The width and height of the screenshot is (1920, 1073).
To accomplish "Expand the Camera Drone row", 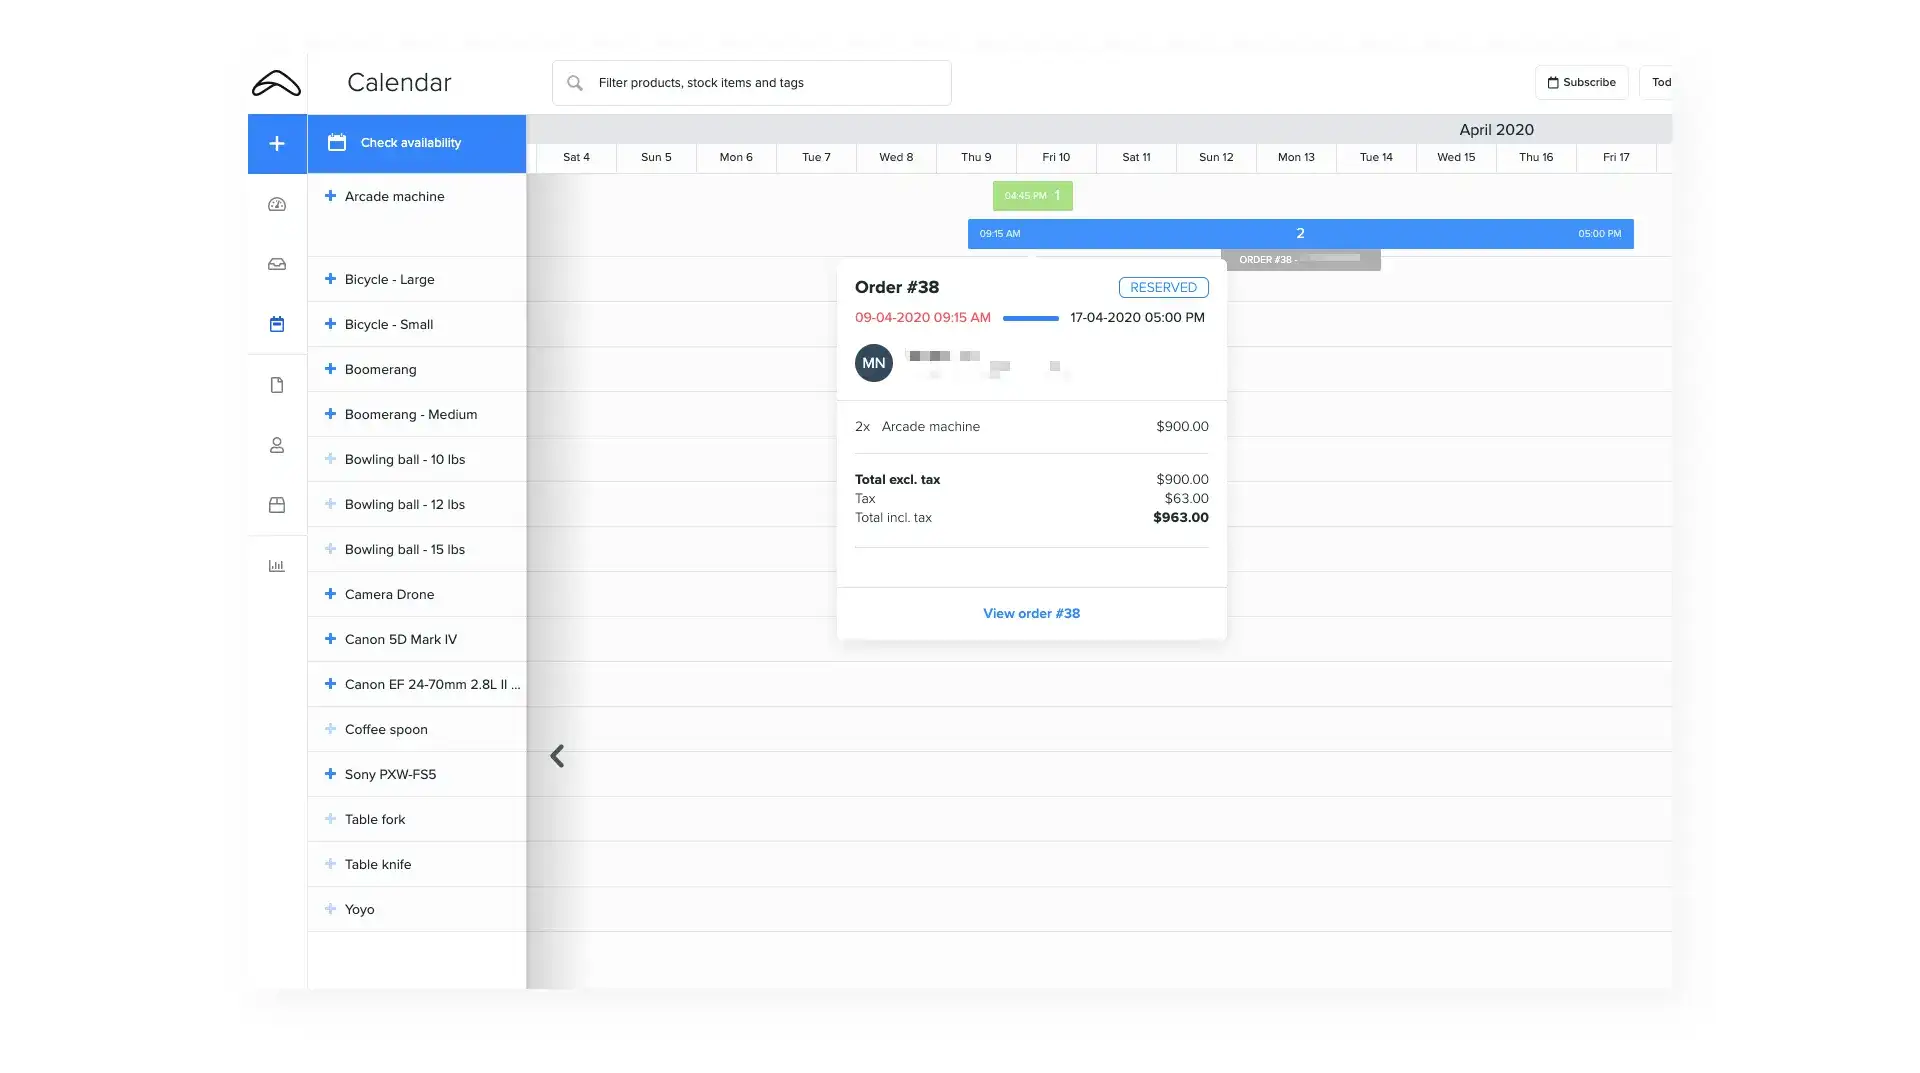I will coord(330,594).
